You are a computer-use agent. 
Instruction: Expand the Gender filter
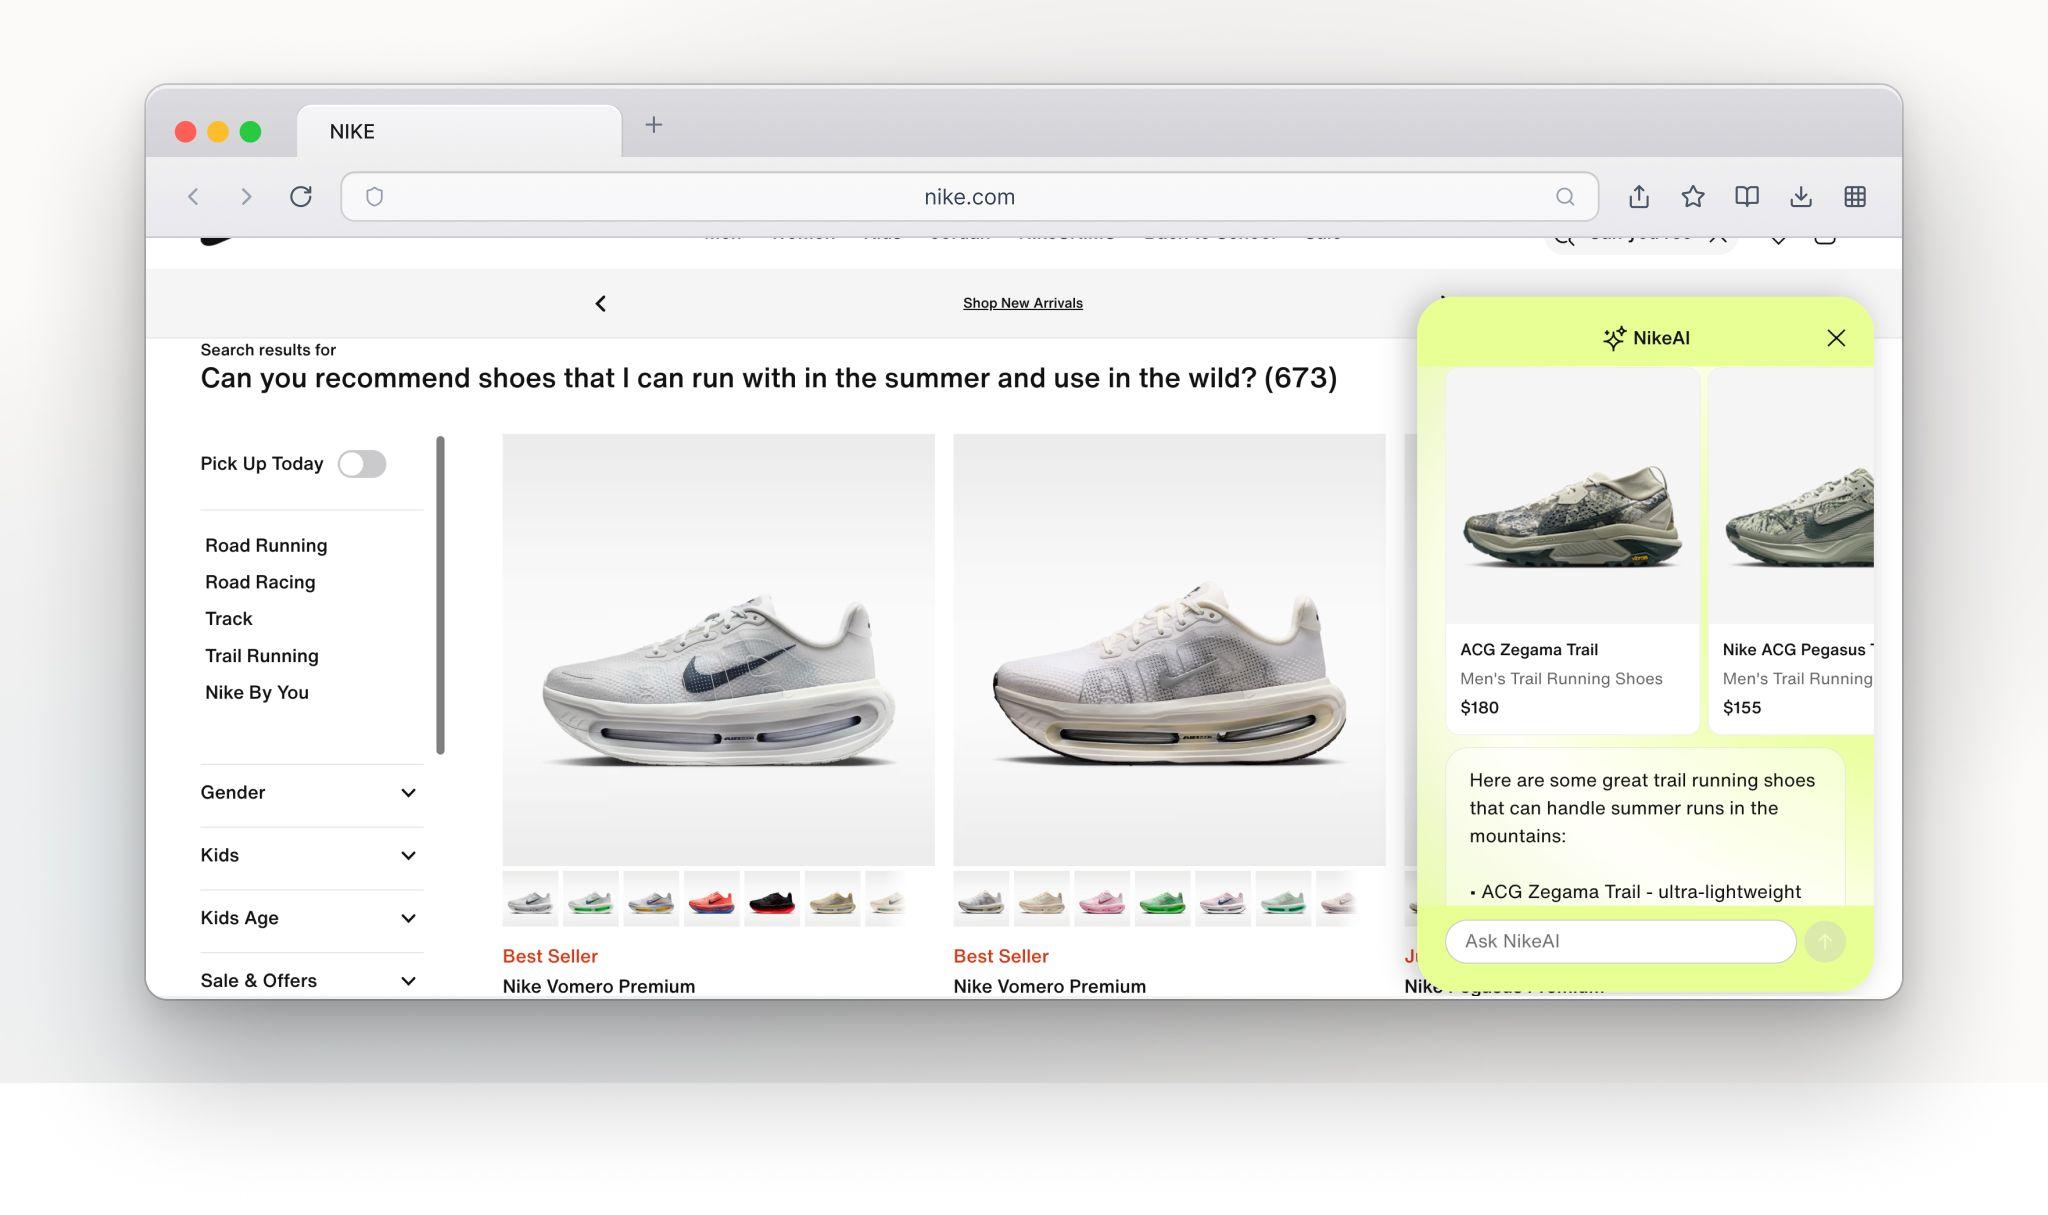pyautogui.click(x=312, y=792)
